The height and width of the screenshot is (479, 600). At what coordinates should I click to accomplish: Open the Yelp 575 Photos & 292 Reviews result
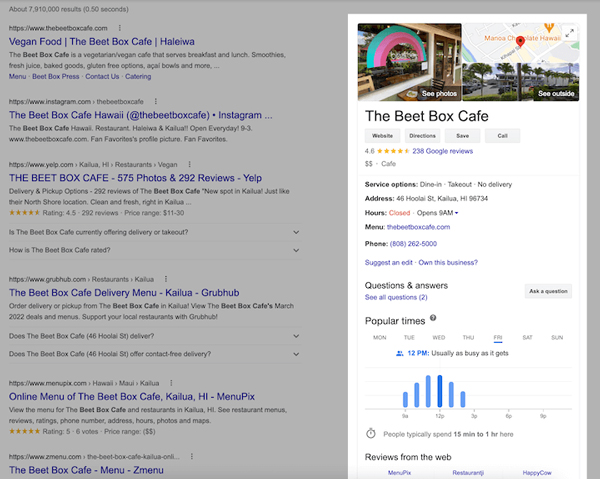coord(135,178)
